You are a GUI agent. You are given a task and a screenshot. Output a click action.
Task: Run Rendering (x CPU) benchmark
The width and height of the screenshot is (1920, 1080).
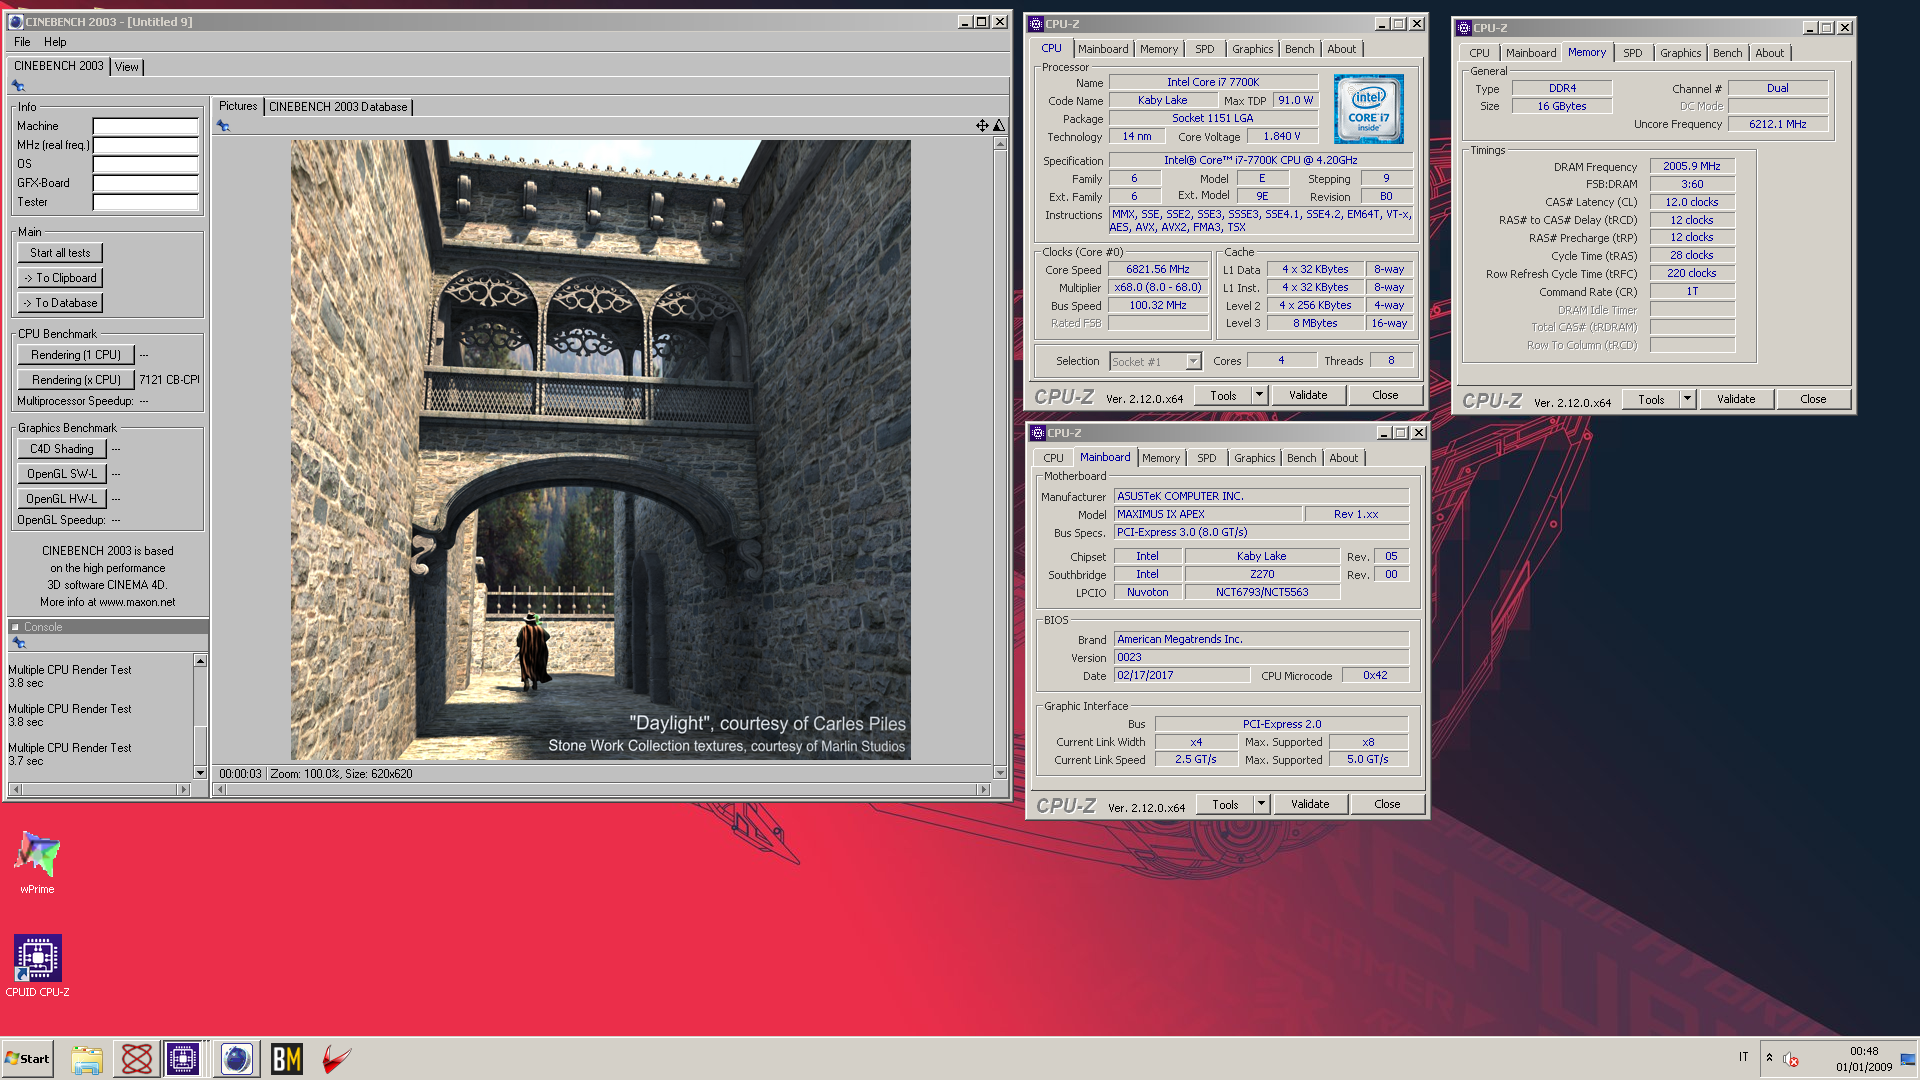pyautogui.click(x=76, y=380)
